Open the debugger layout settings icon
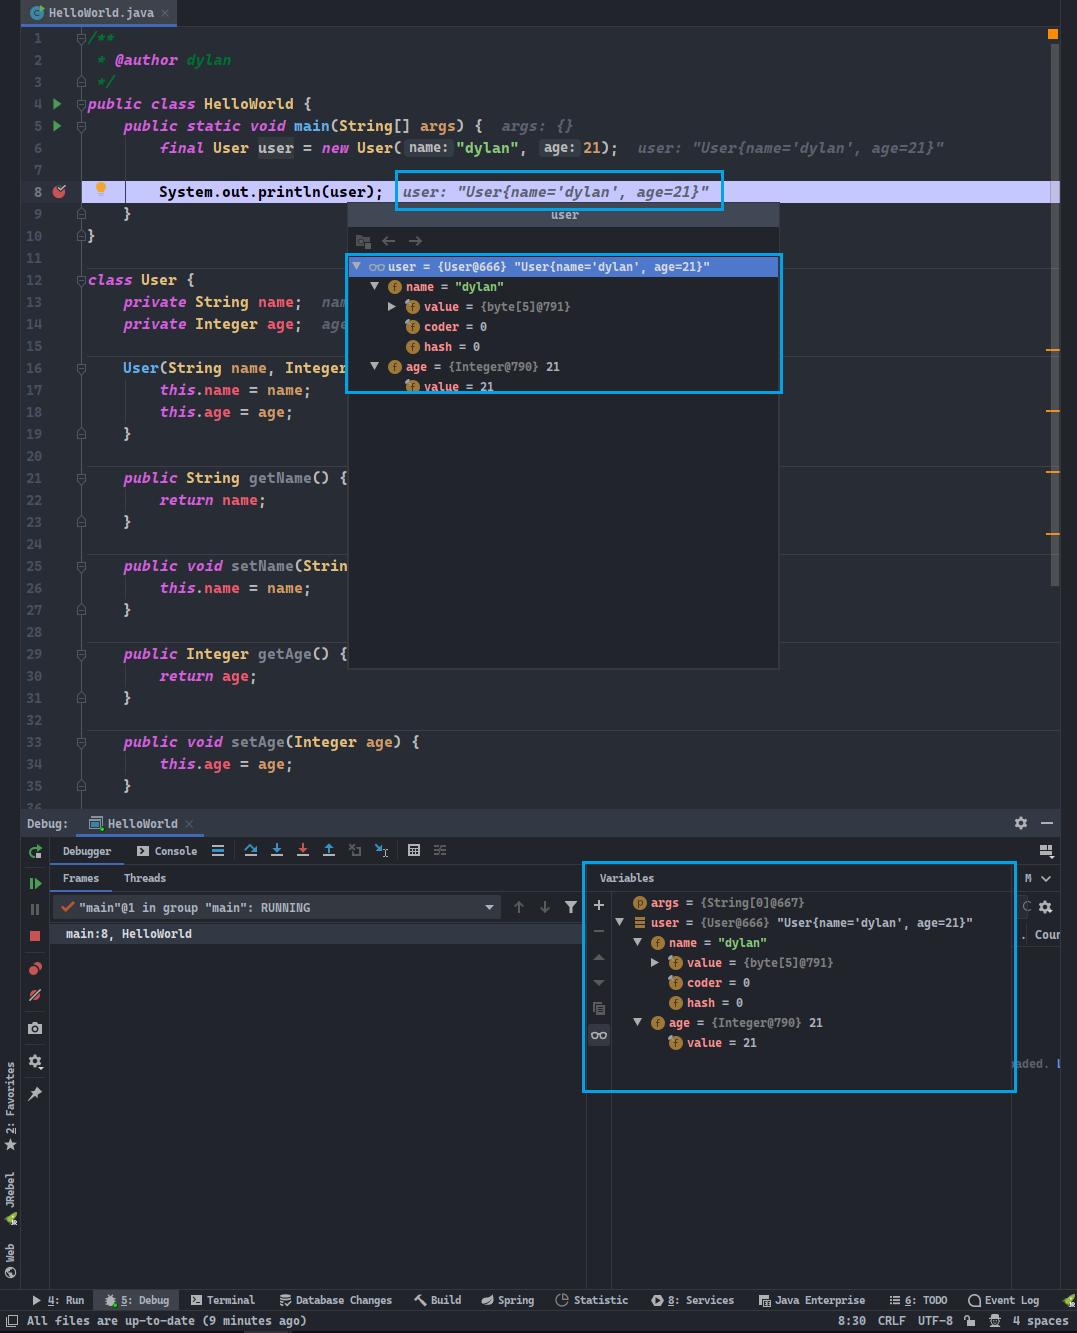 (x=1047, y=851)
